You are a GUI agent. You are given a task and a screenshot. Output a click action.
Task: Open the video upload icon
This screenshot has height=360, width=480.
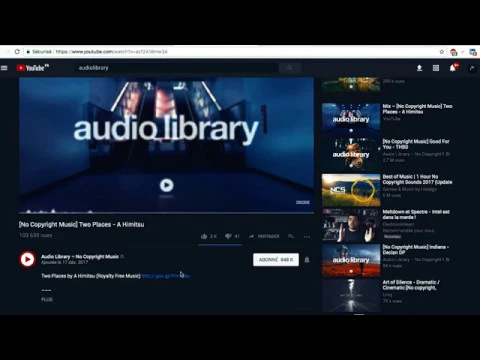pyautogui.click(x=419, y=68)
